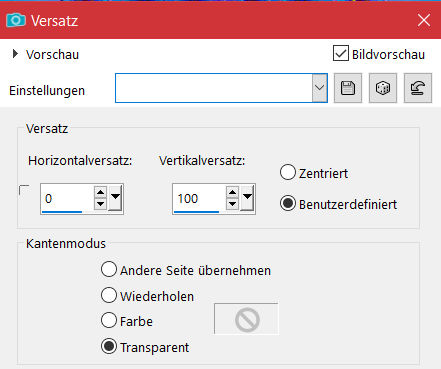The height and width of the screenshot is (369, 441).
Task: Click into the Vertikalversatz value field
Action: coord(199,199)
